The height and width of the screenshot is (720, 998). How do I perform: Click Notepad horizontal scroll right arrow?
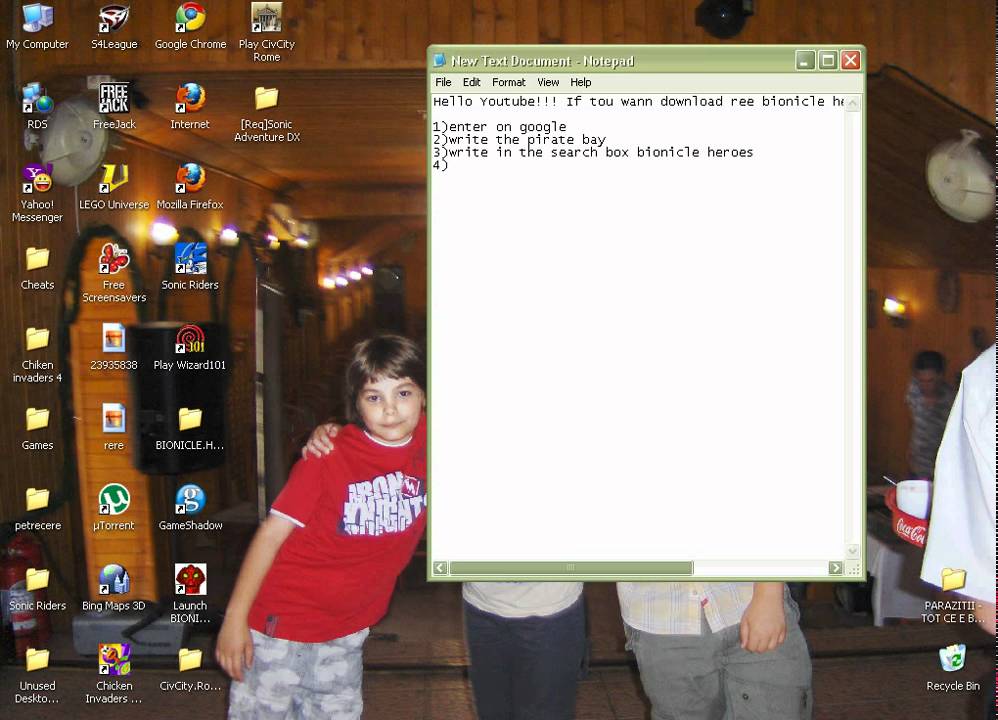[x=836, y=568]
